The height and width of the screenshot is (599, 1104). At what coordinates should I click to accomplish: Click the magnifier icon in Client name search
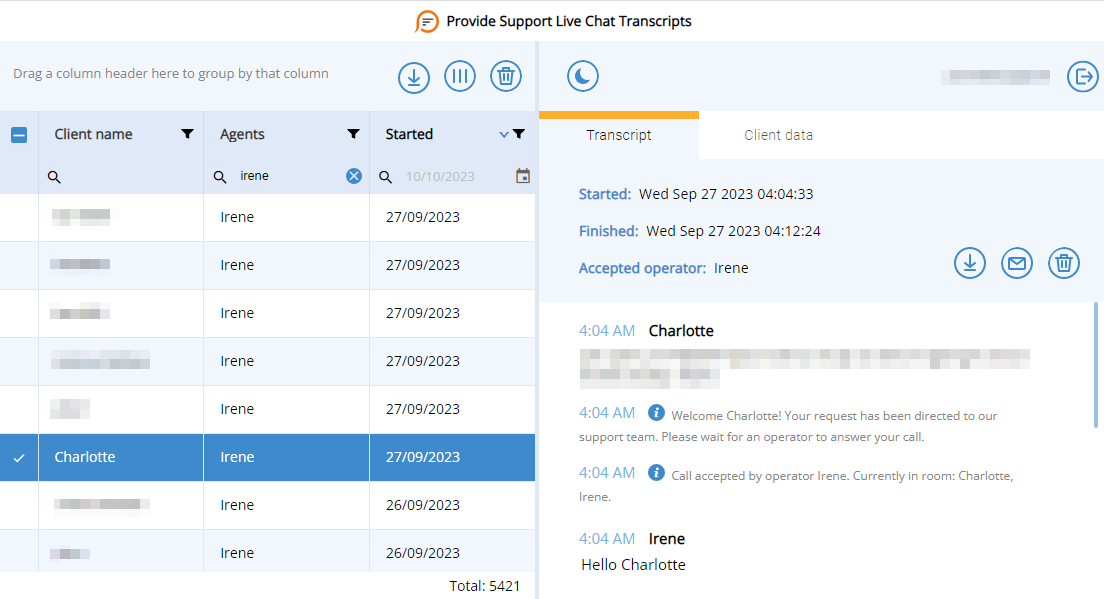54,175
